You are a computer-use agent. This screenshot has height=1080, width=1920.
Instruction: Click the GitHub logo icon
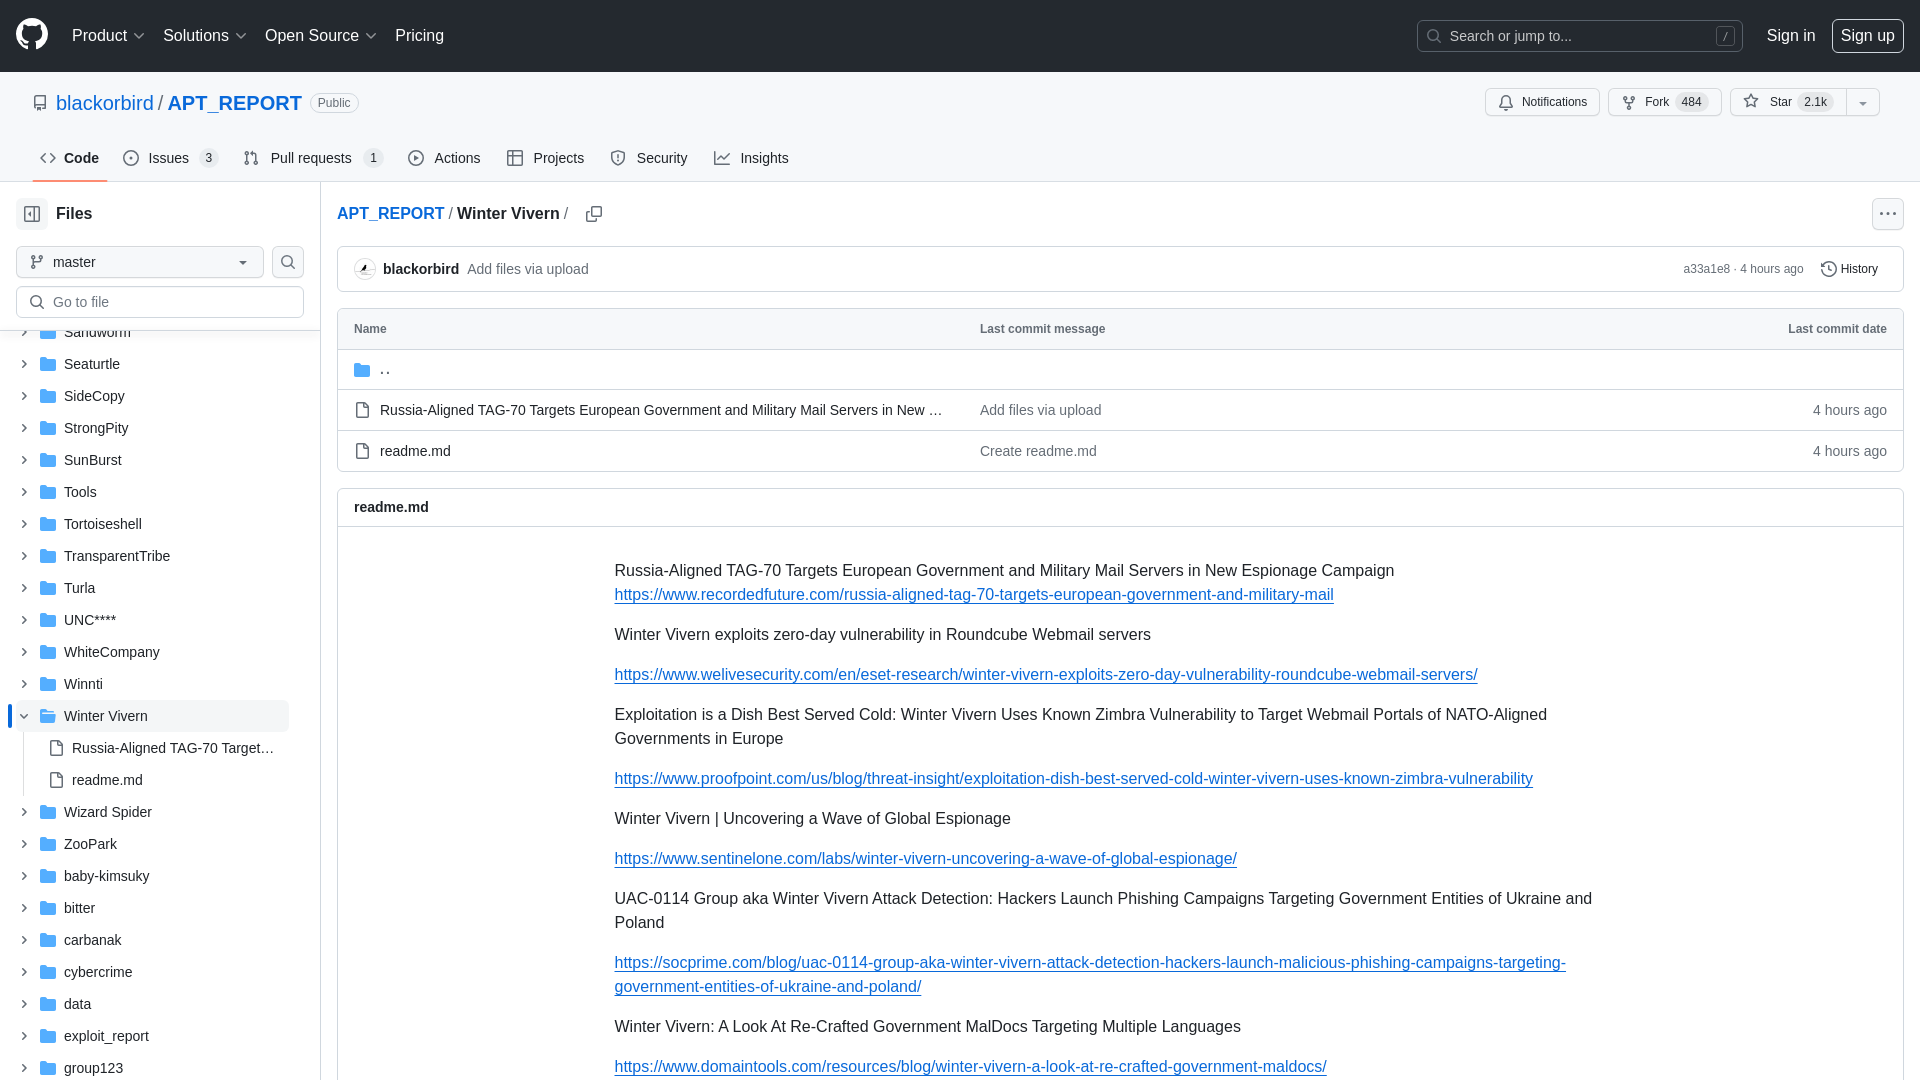[32, 35]
